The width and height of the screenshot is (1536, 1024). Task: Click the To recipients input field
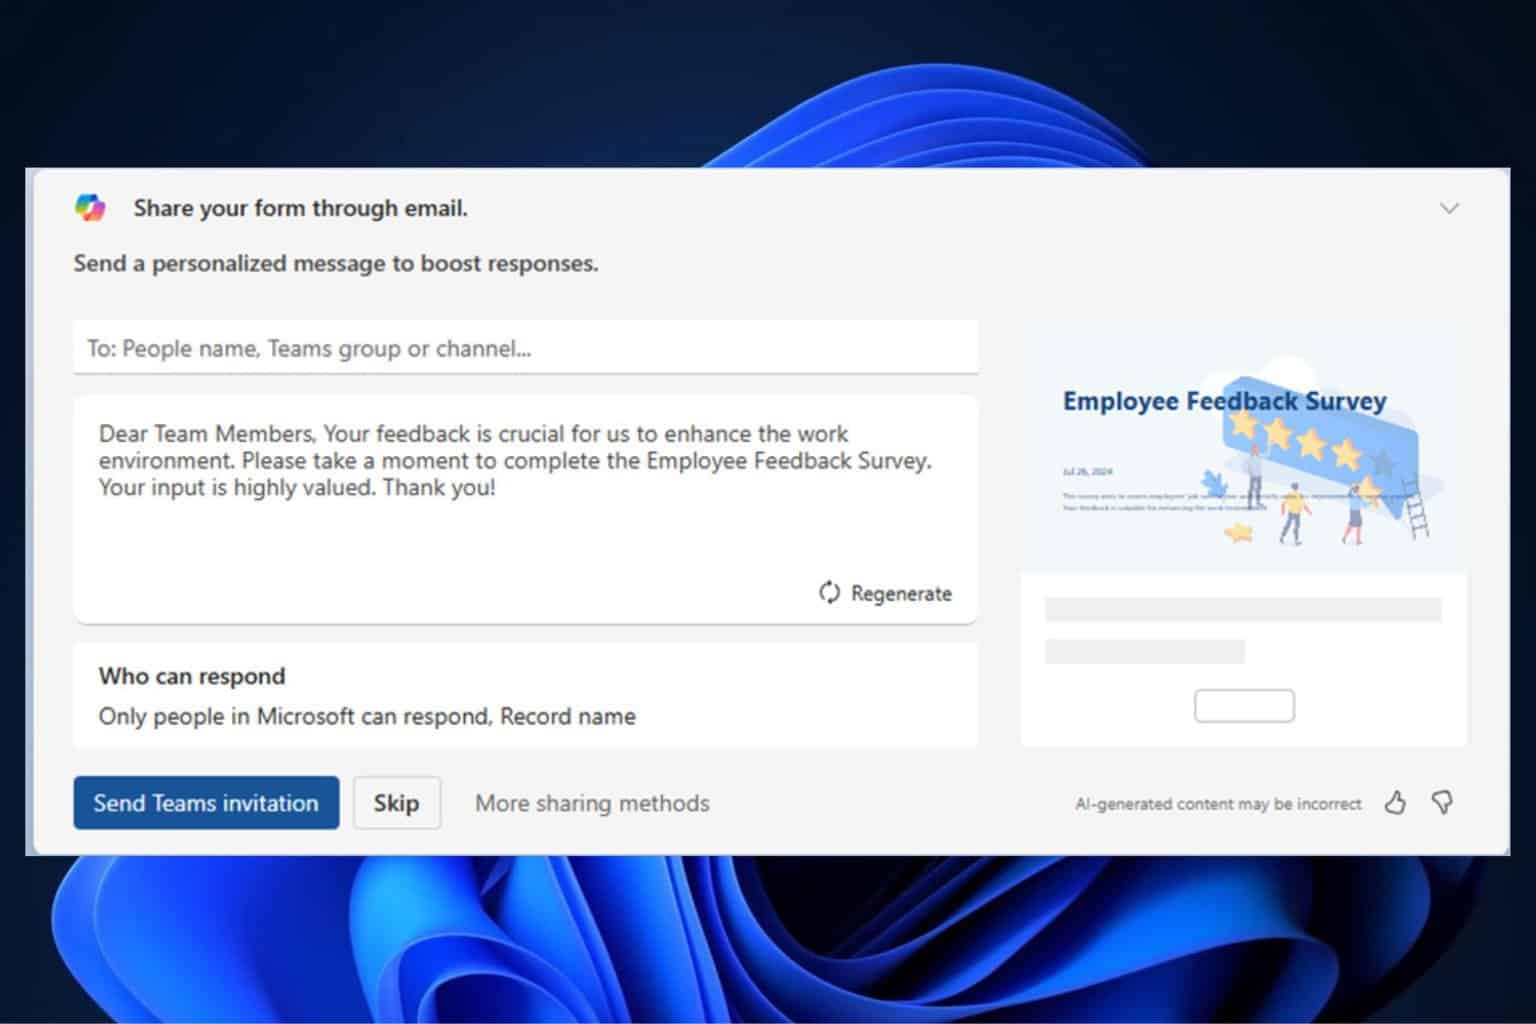pos(525,347)
